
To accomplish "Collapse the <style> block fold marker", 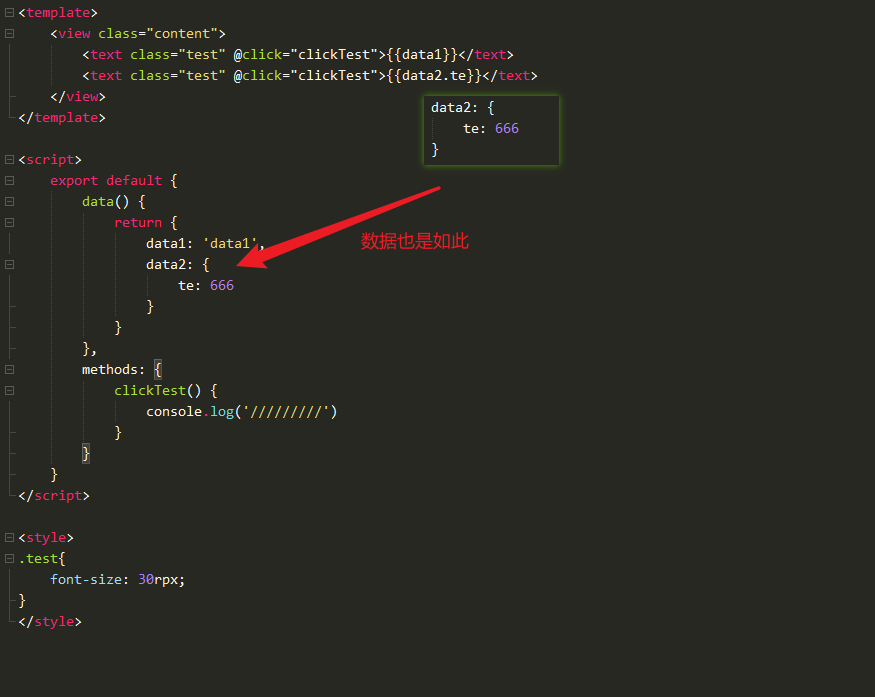I will 9,537.
